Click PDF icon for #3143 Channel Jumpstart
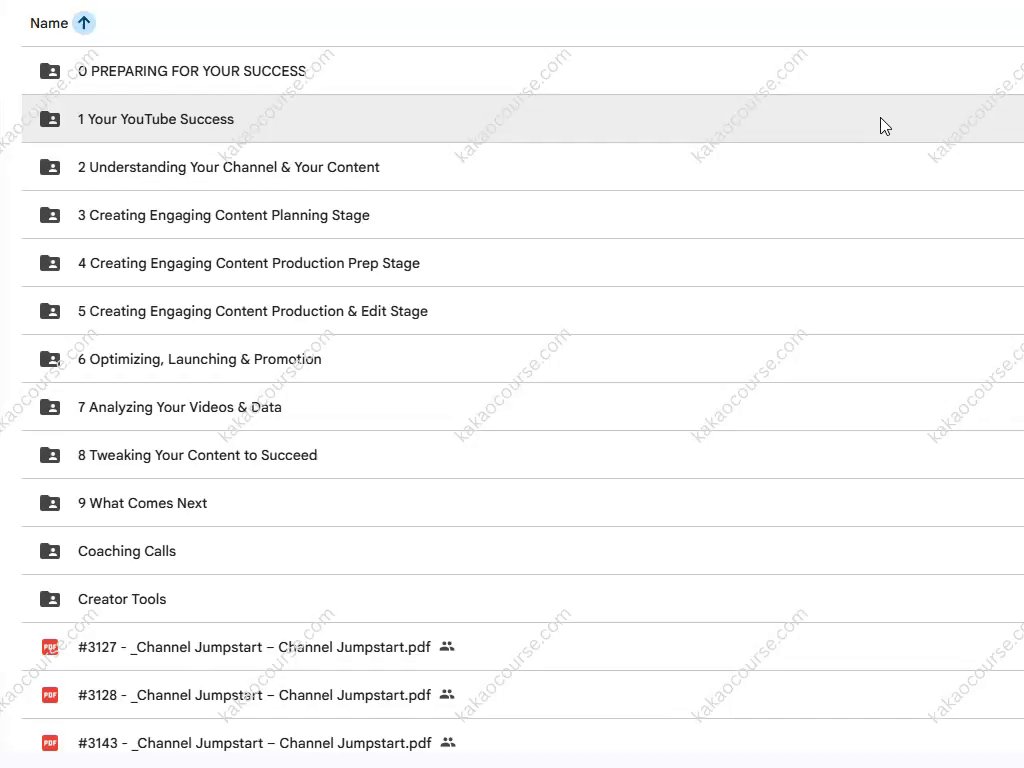The width and height of the screenshot is (1024, 768). coord(50,743)
